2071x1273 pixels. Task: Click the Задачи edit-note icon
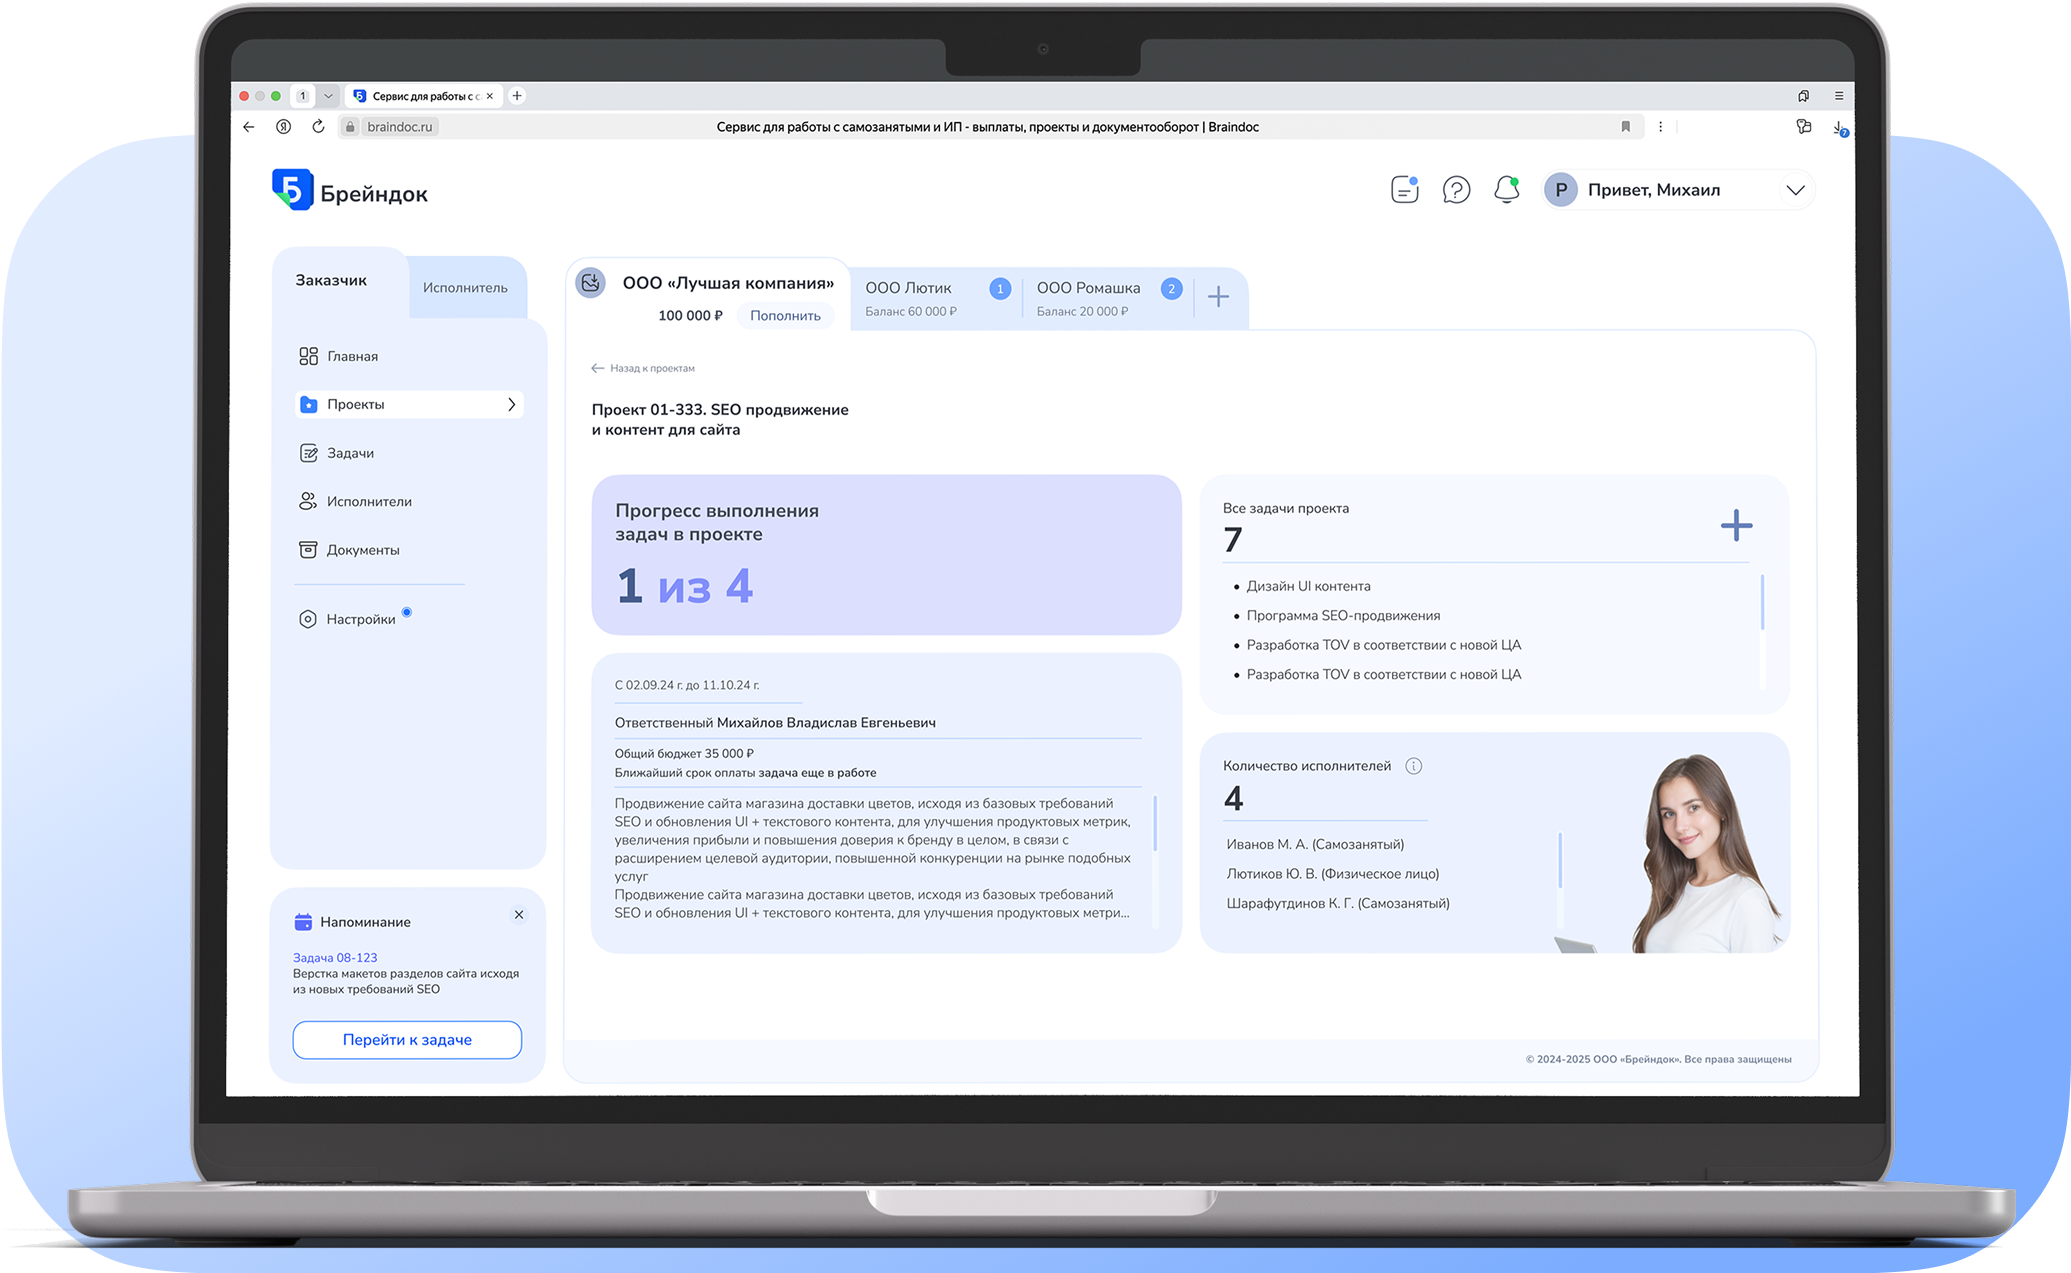(x=308, y=453)
